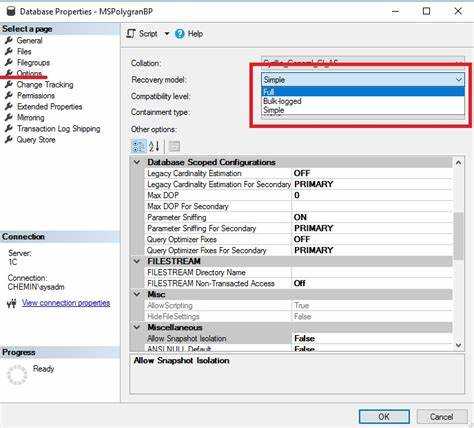This screenshot has width=474, height=428.
Task: Click the connection properties icon
Action: [12, 303]
